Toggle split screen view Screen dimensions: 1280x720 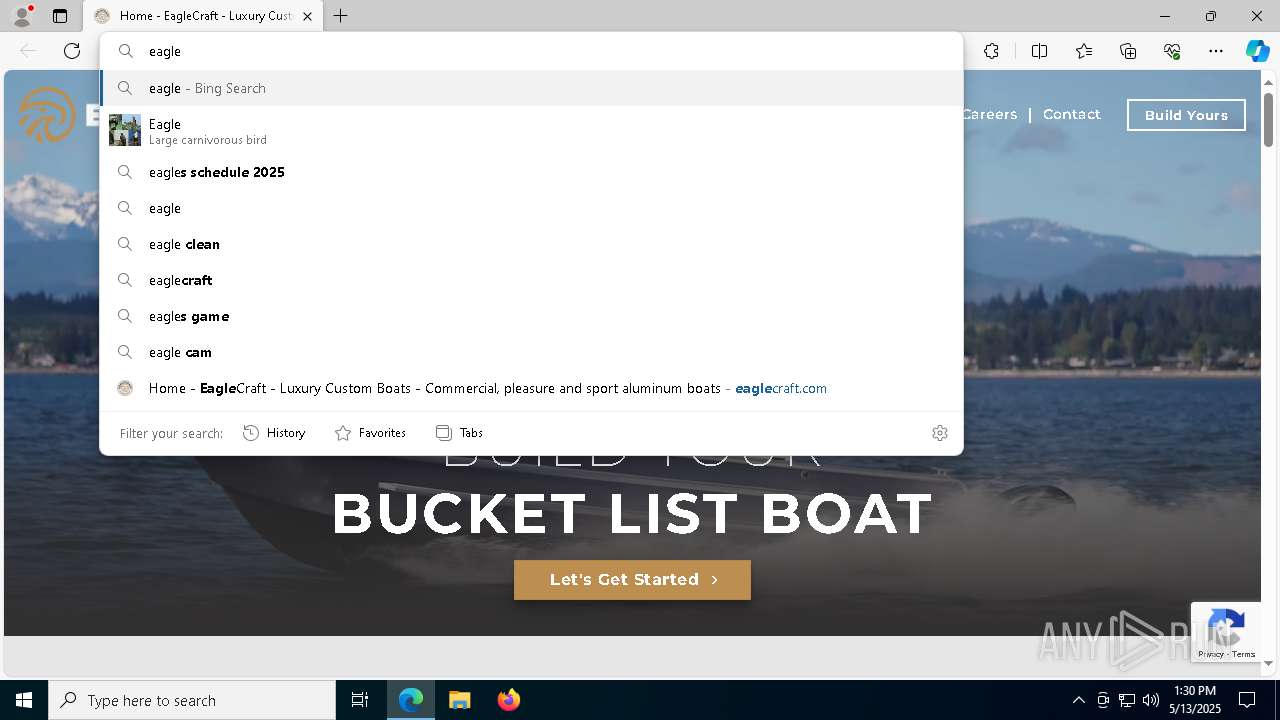[1039, 51]
